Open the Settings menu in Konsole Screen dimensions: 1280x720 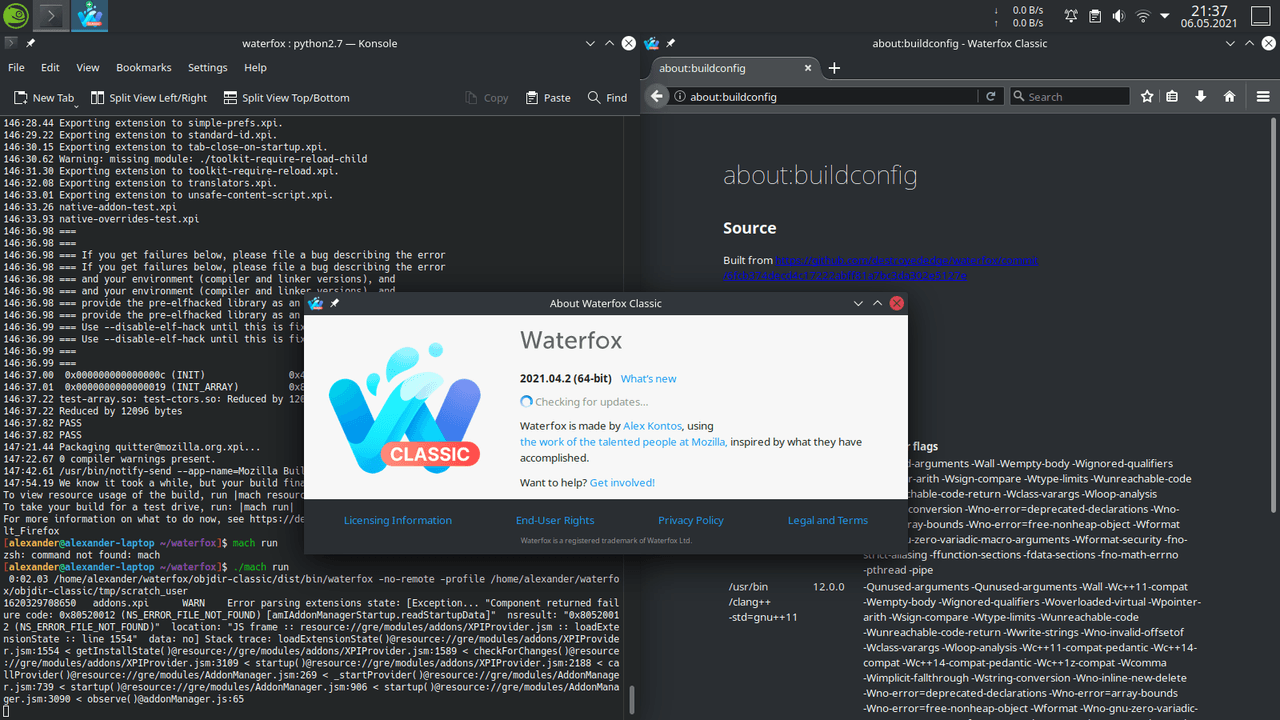[x=208, y=67]
